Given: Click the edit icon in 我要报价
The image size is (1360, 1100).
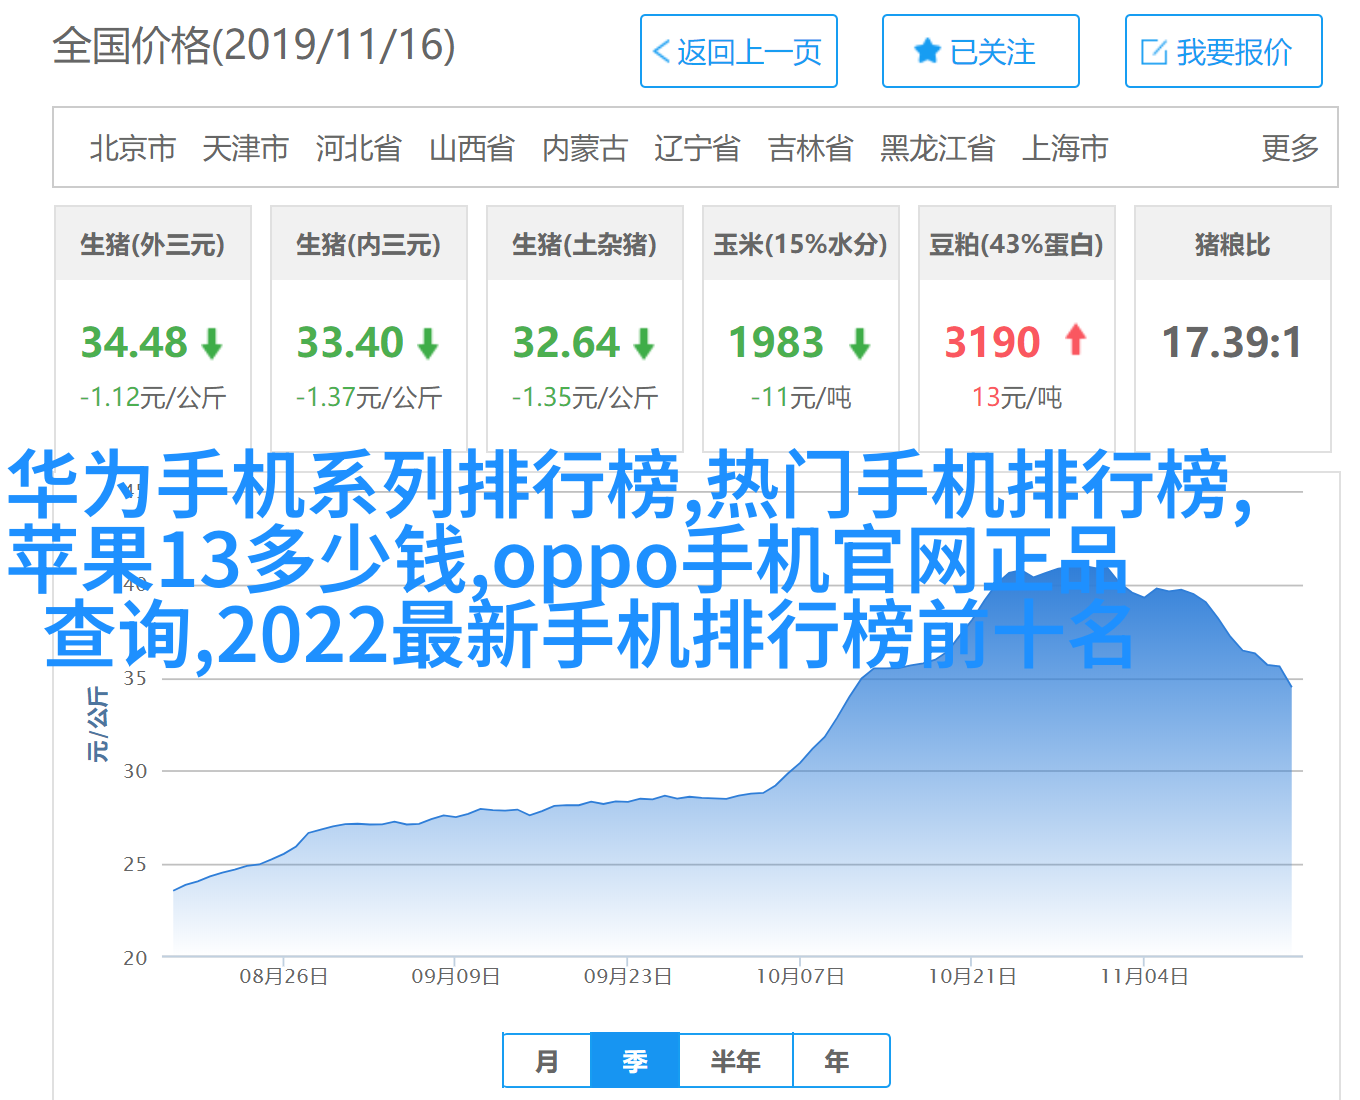Looking at the screenshot, I should click(1154, 52).
